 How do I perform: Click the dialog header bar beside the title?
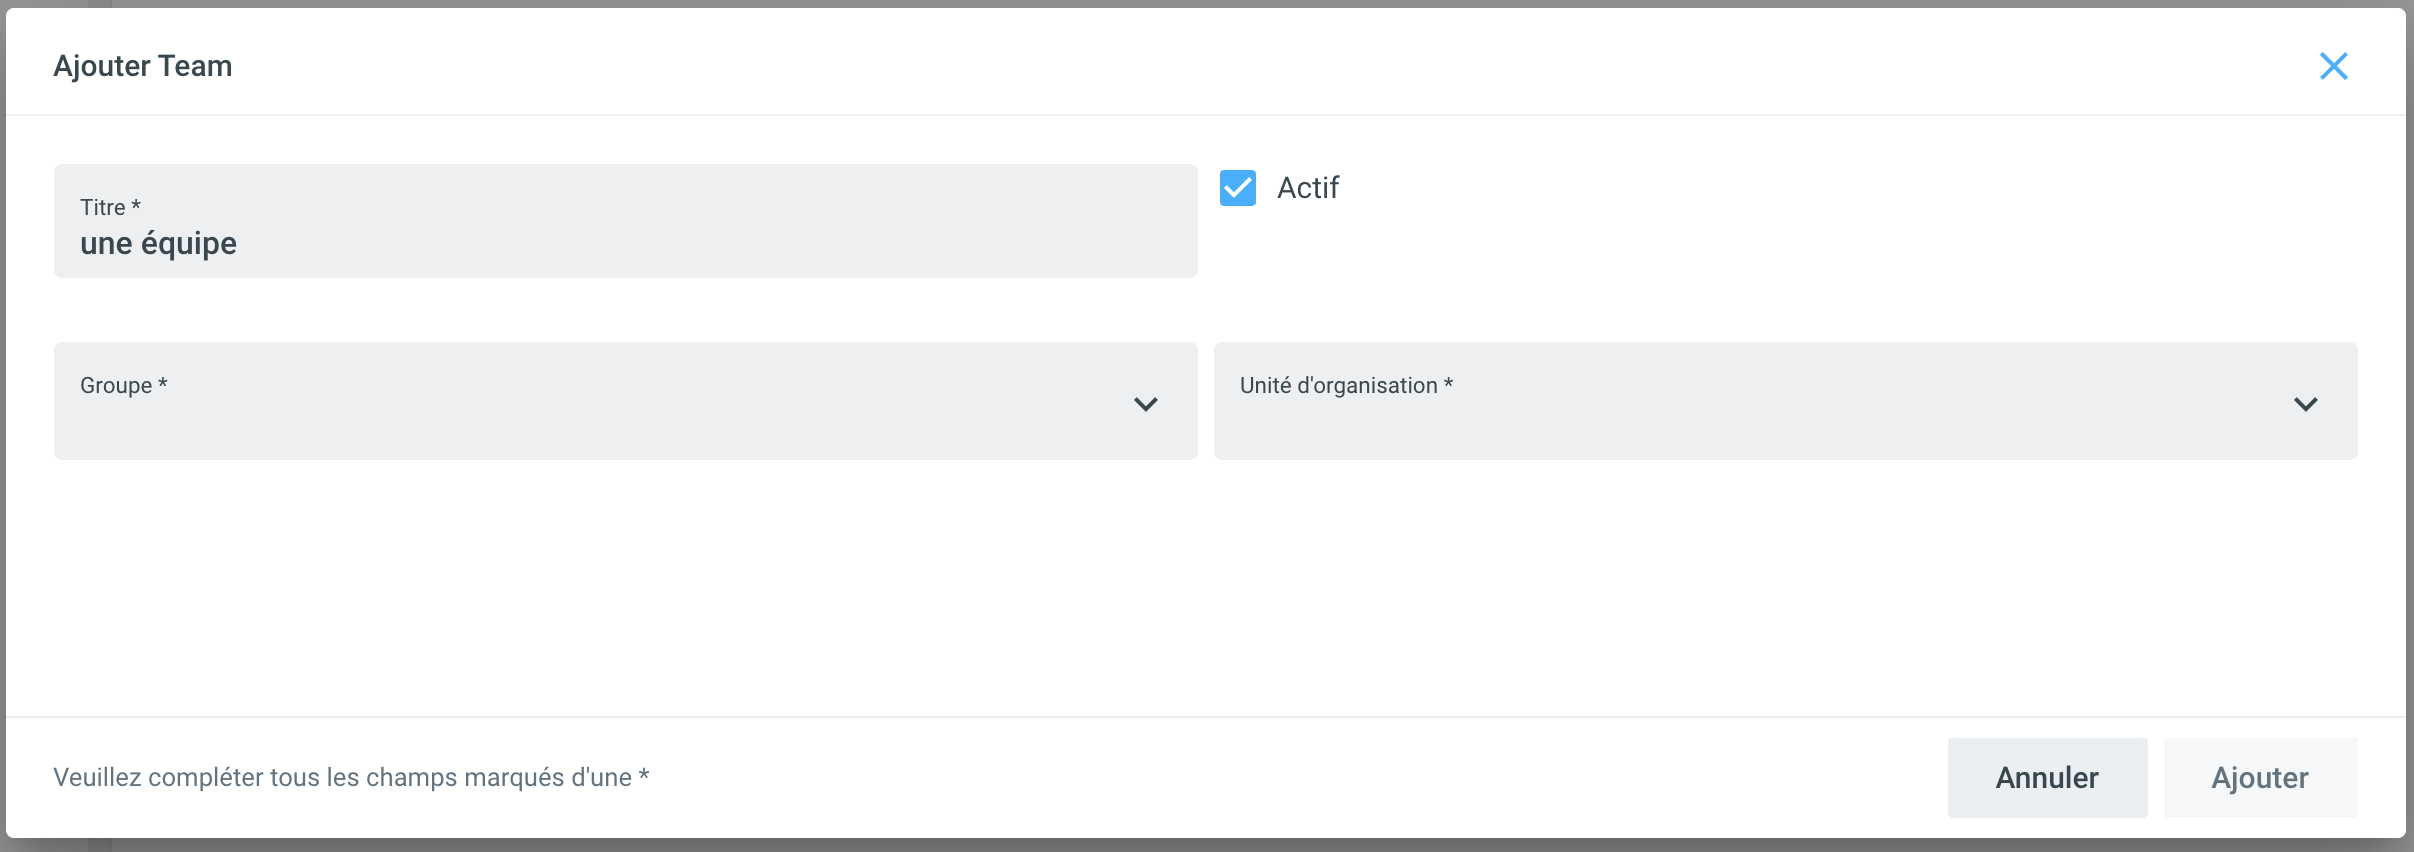pos(1200,64)
